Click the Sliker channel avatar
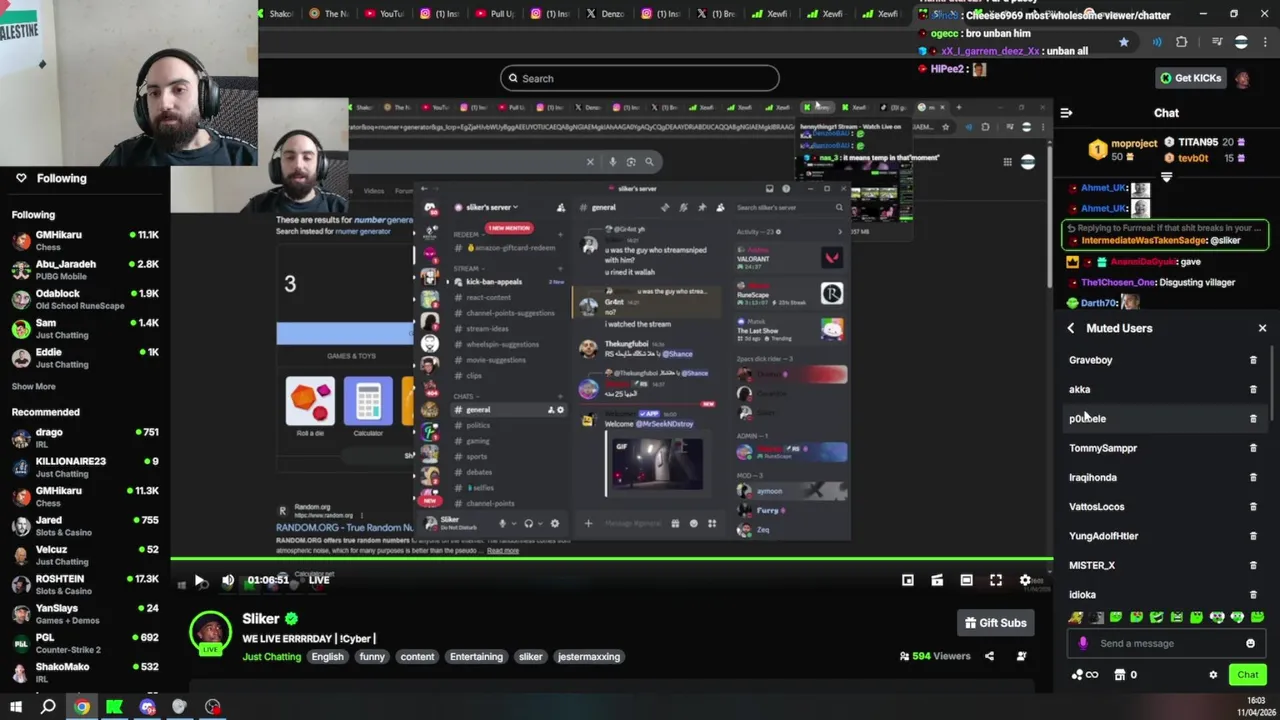 (210, 634)
